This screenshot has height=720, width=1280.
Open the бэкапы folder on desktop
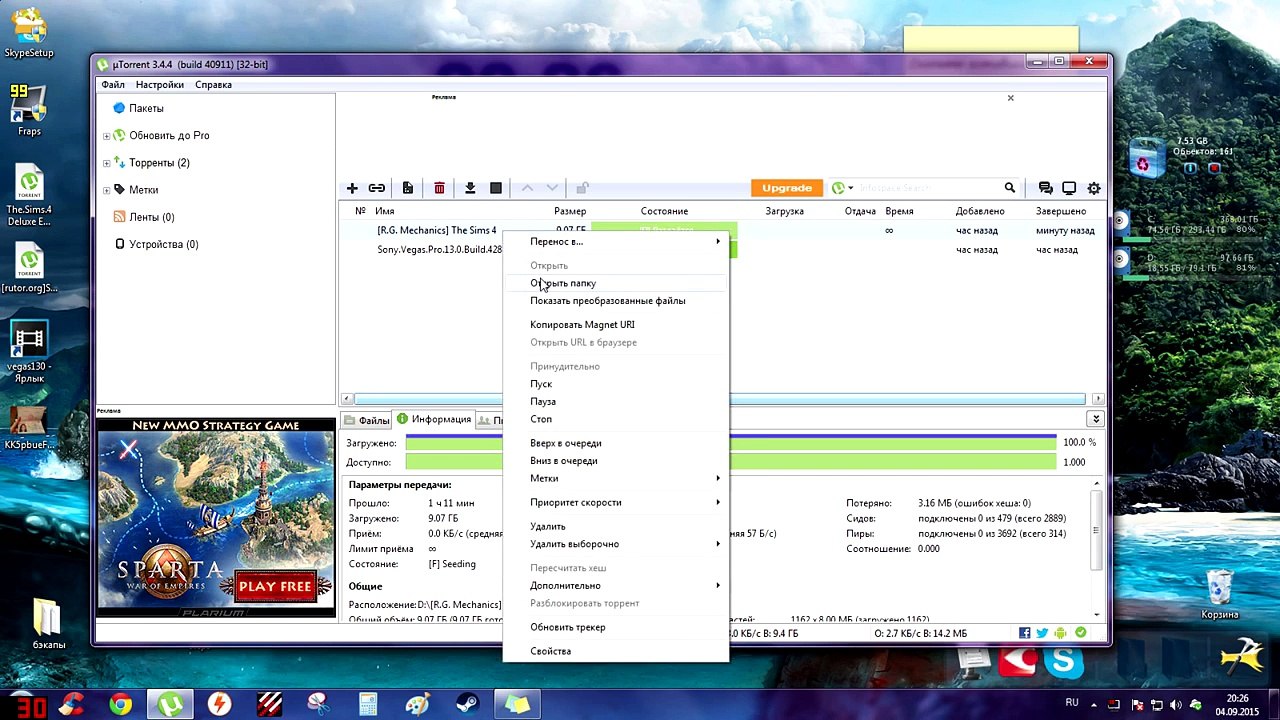pos(48,624)
